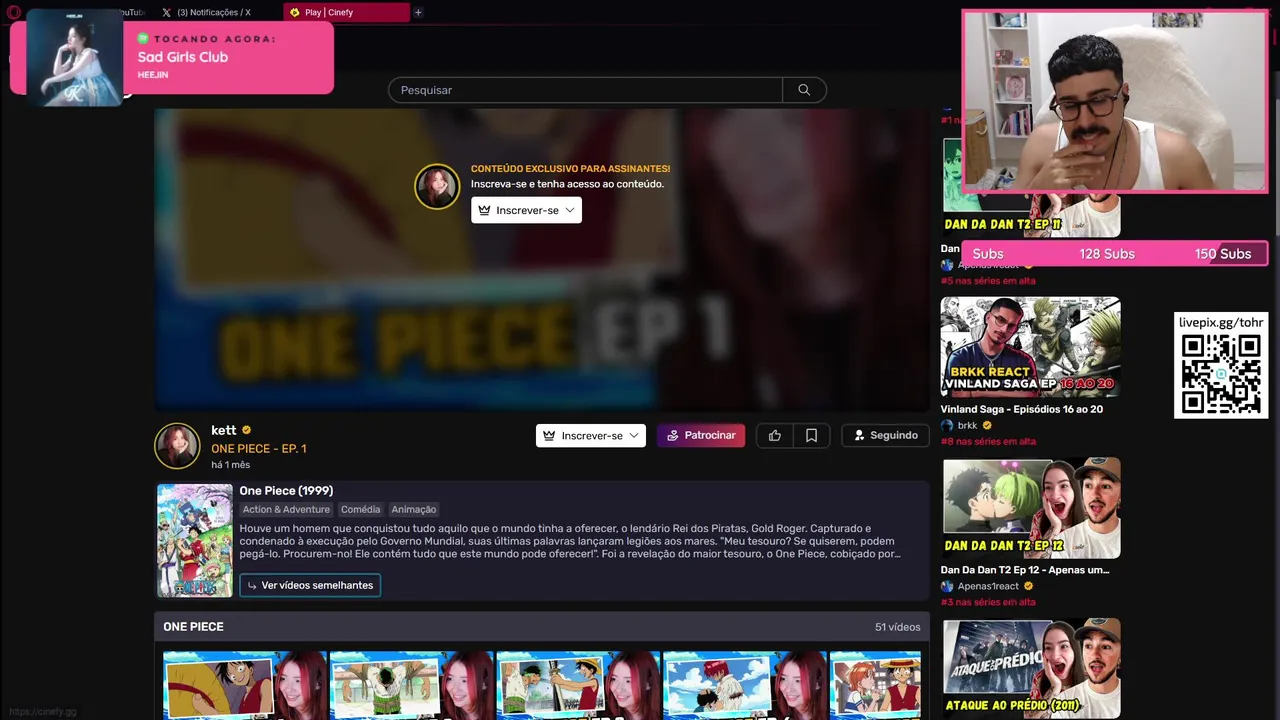Open Ataque ao Prédio (2011) thumbnail
This screenshot has width=1280, height=720.
[x=1030, y=668]
